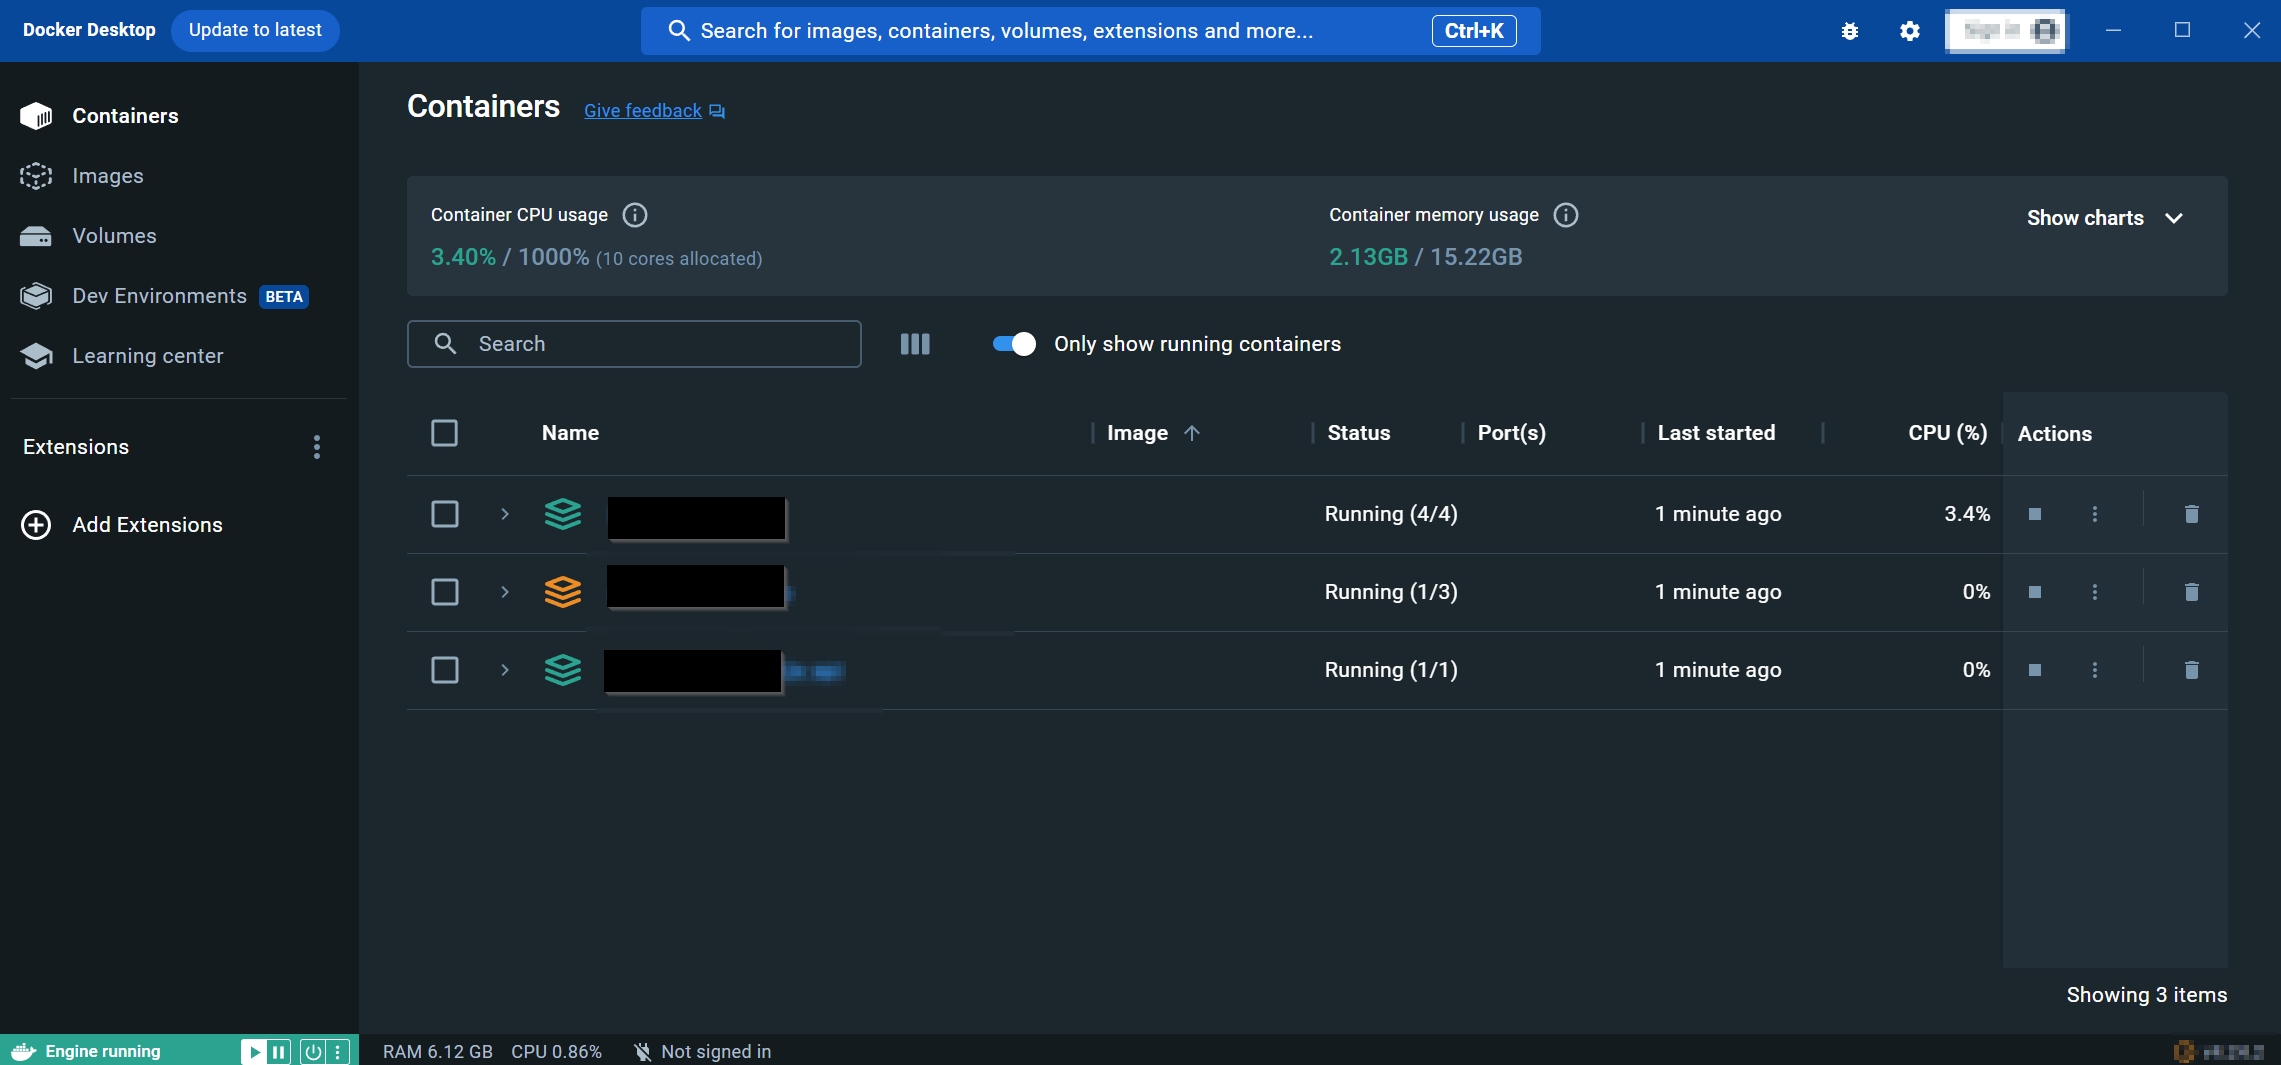Screen dimensions: 2281x1065
Task: Expand the Running (1/3) stack row
Action: click(x=505, y=592)
